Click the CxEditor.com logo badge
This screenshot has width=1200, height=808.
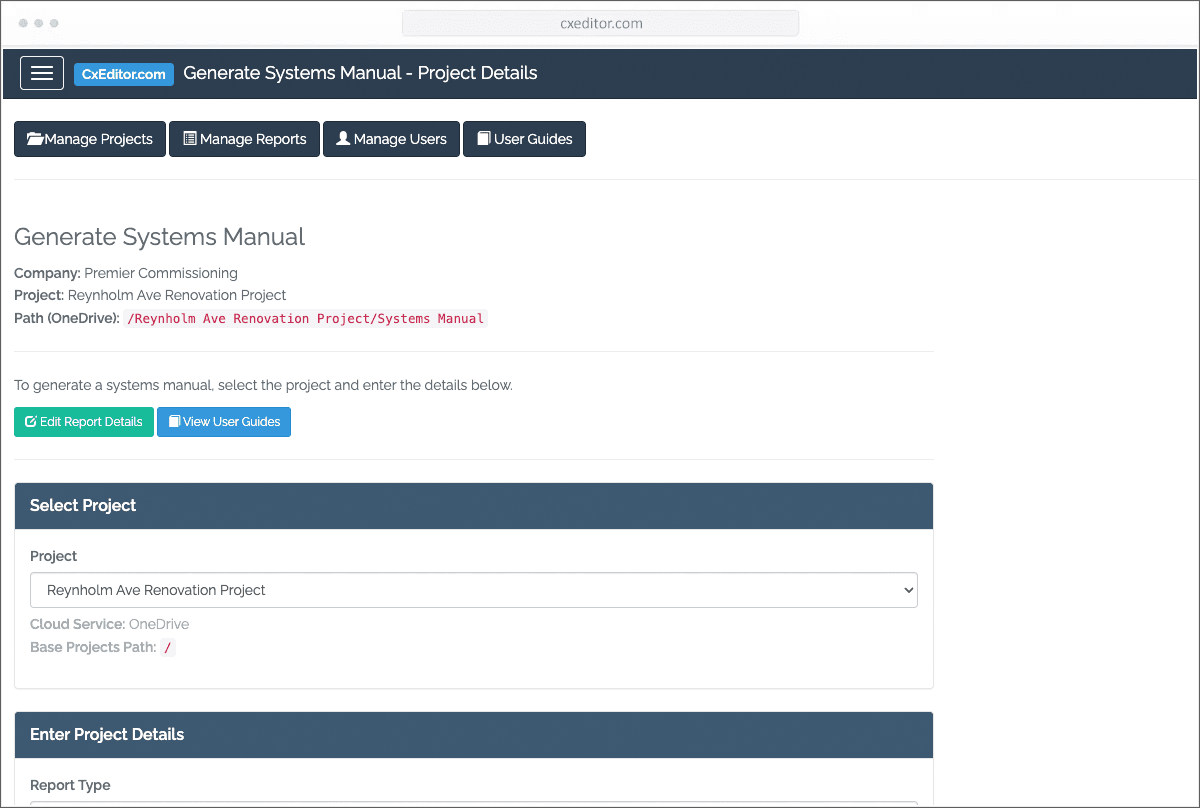click(124, 74)
